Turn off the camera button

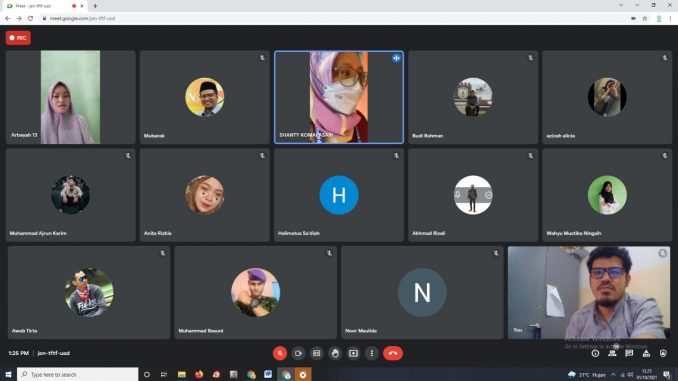pos(298,353)
